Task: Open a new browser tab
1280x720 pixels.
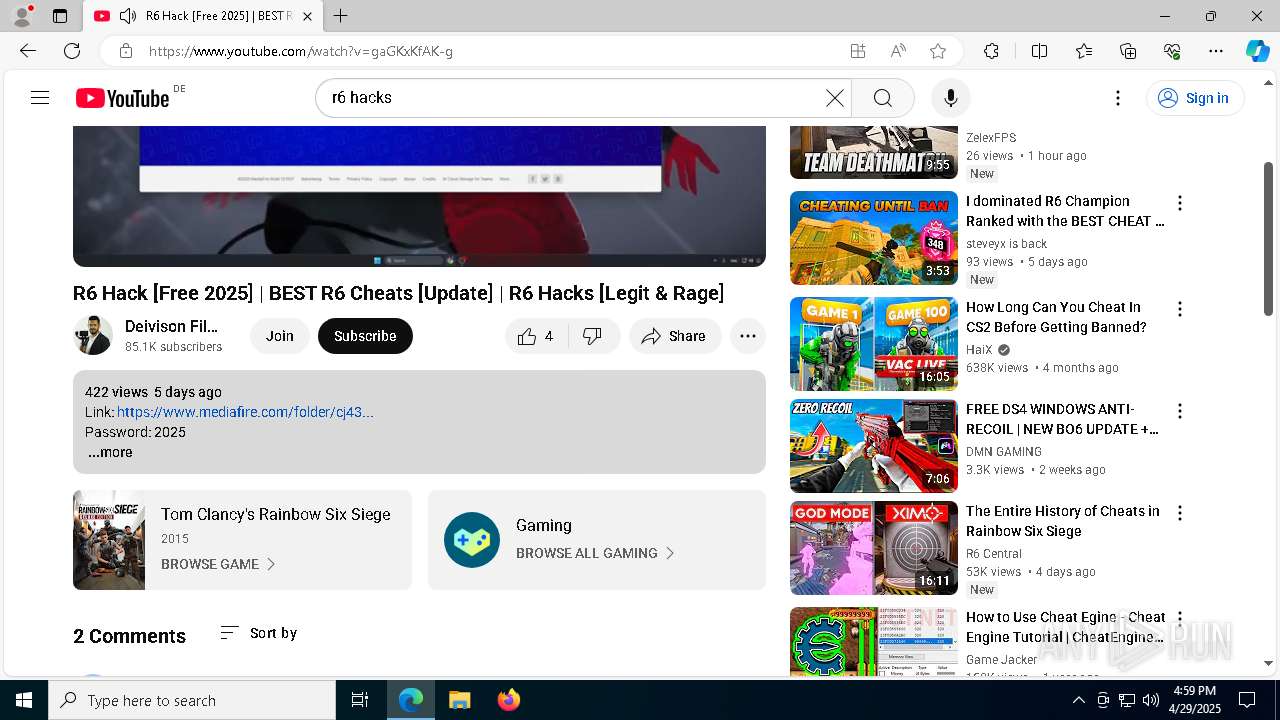Action: (340, 16)
